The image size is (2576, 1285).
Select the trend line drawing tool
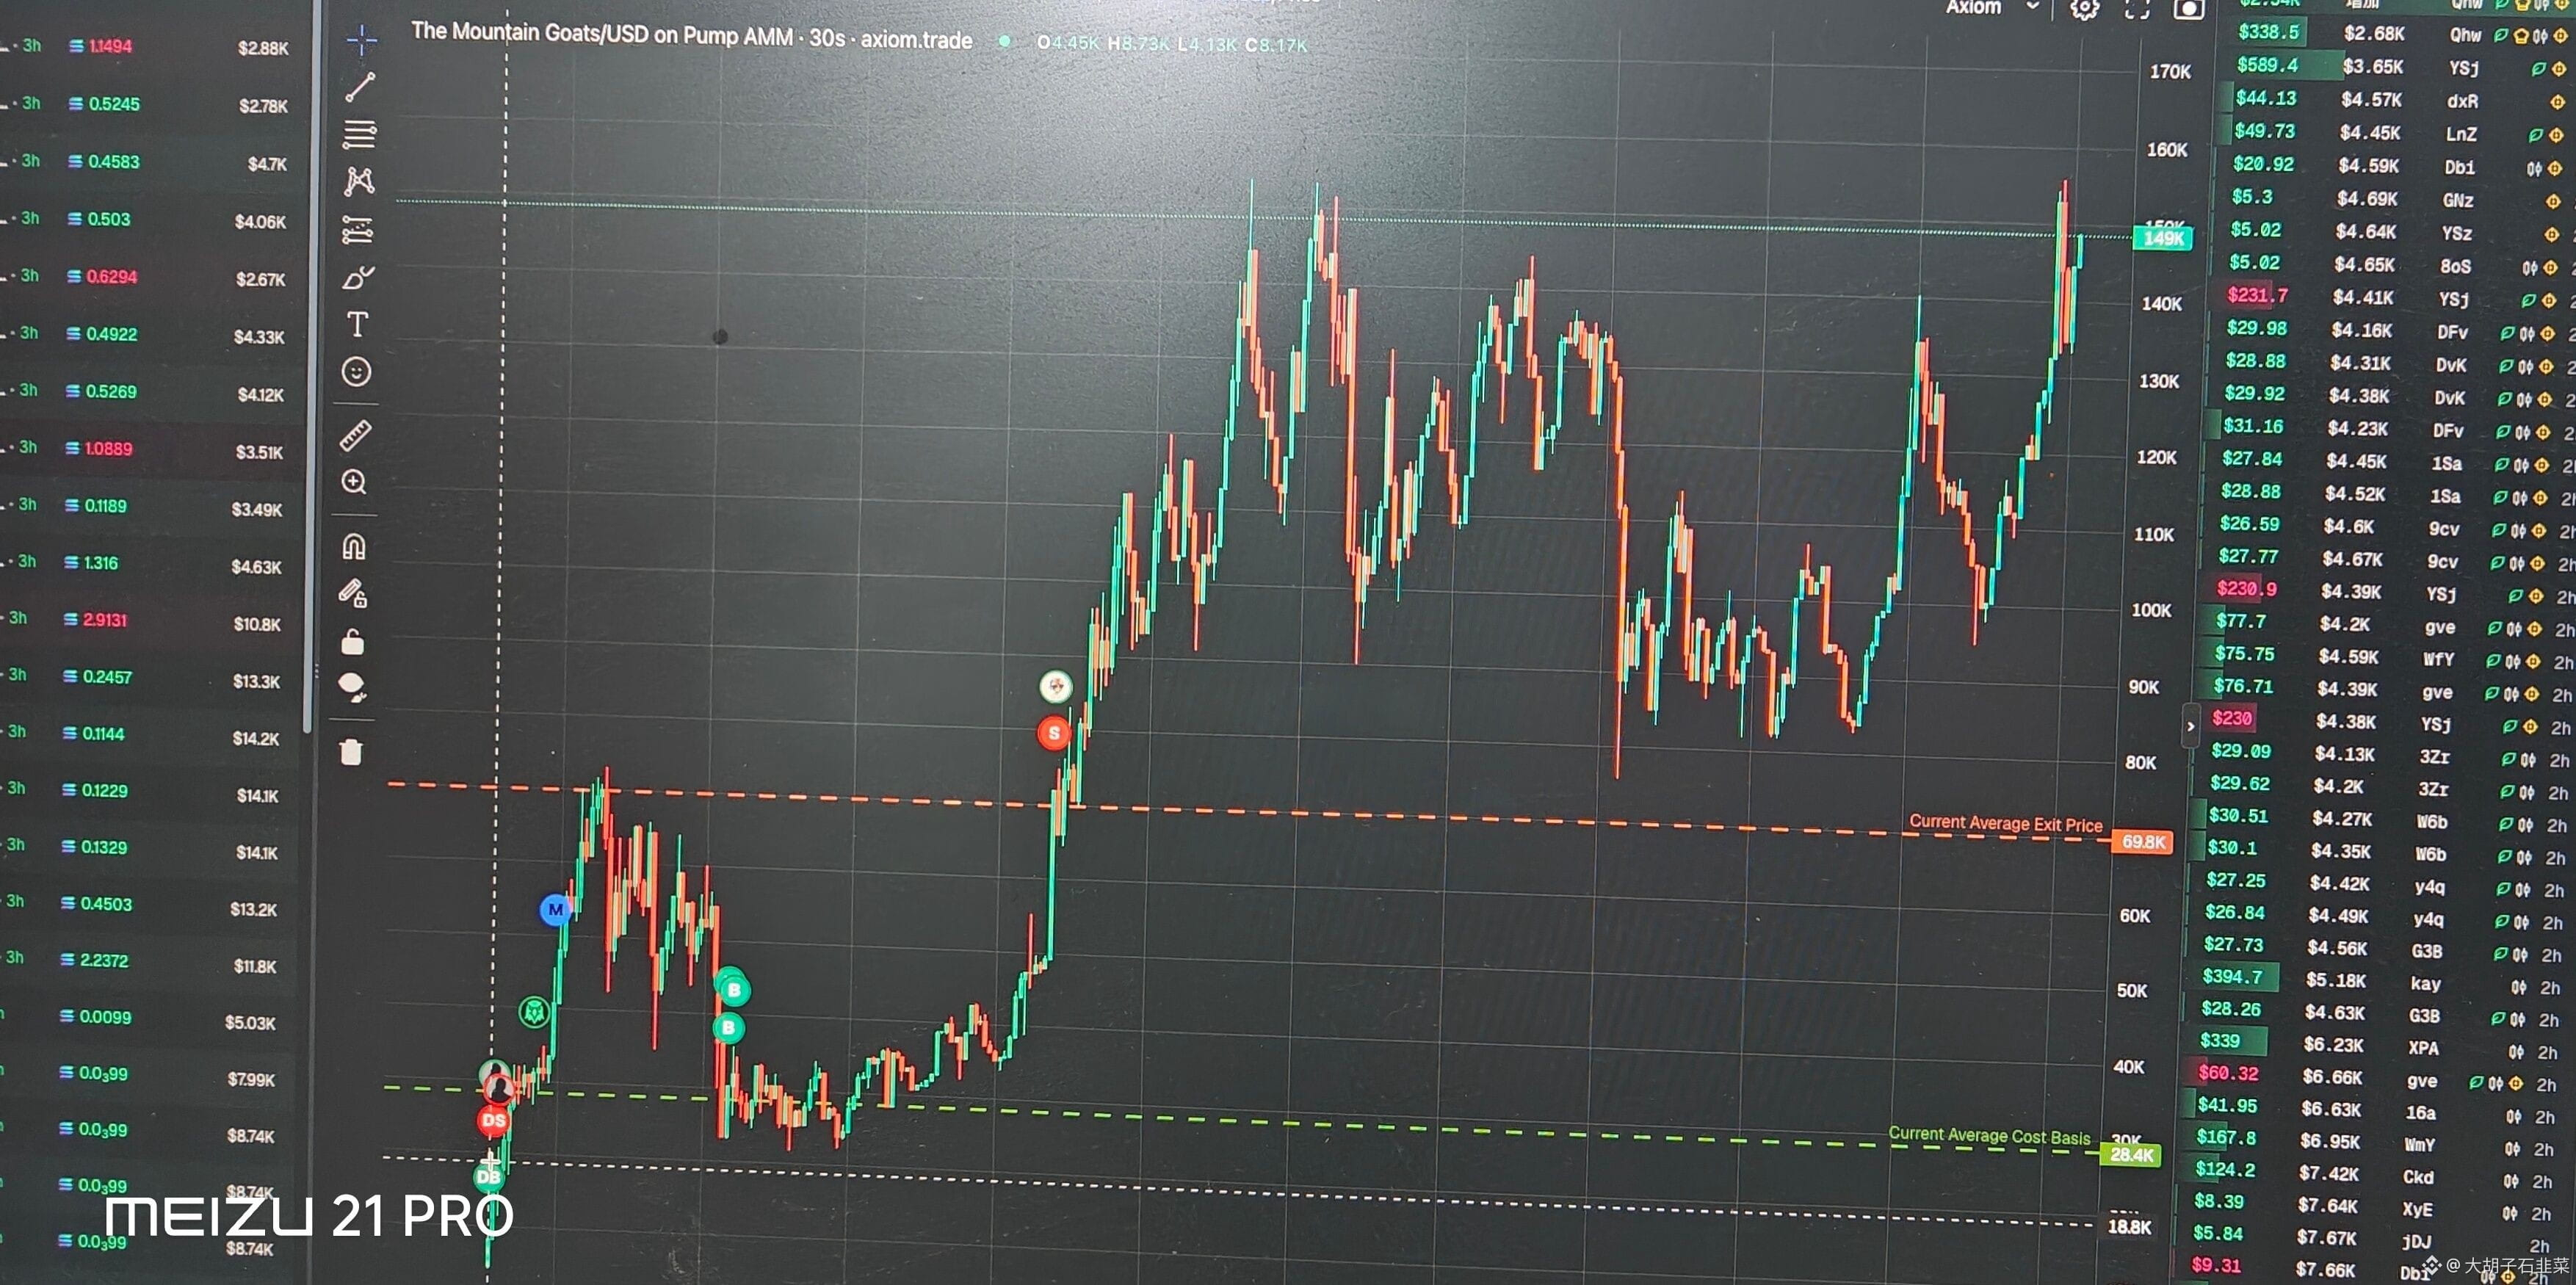point(360,87)
